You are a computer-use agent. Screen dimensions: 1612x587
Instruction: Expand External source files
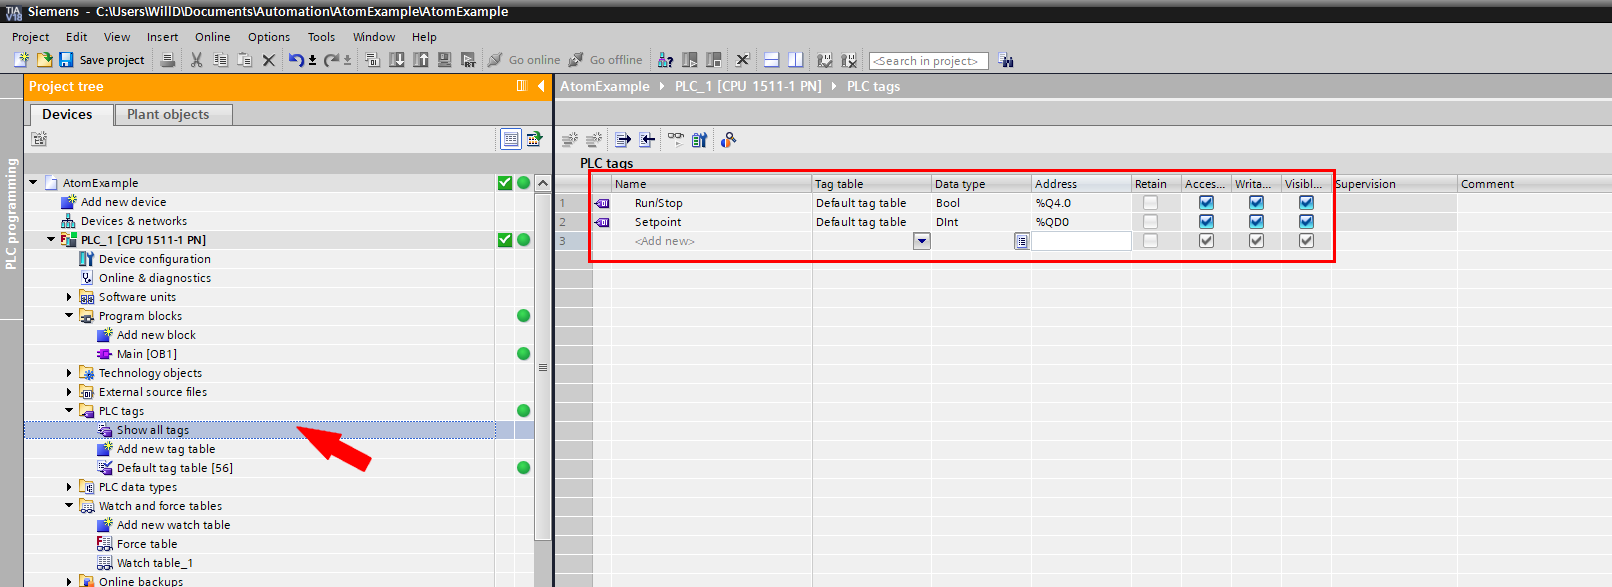tap(69, 392)
